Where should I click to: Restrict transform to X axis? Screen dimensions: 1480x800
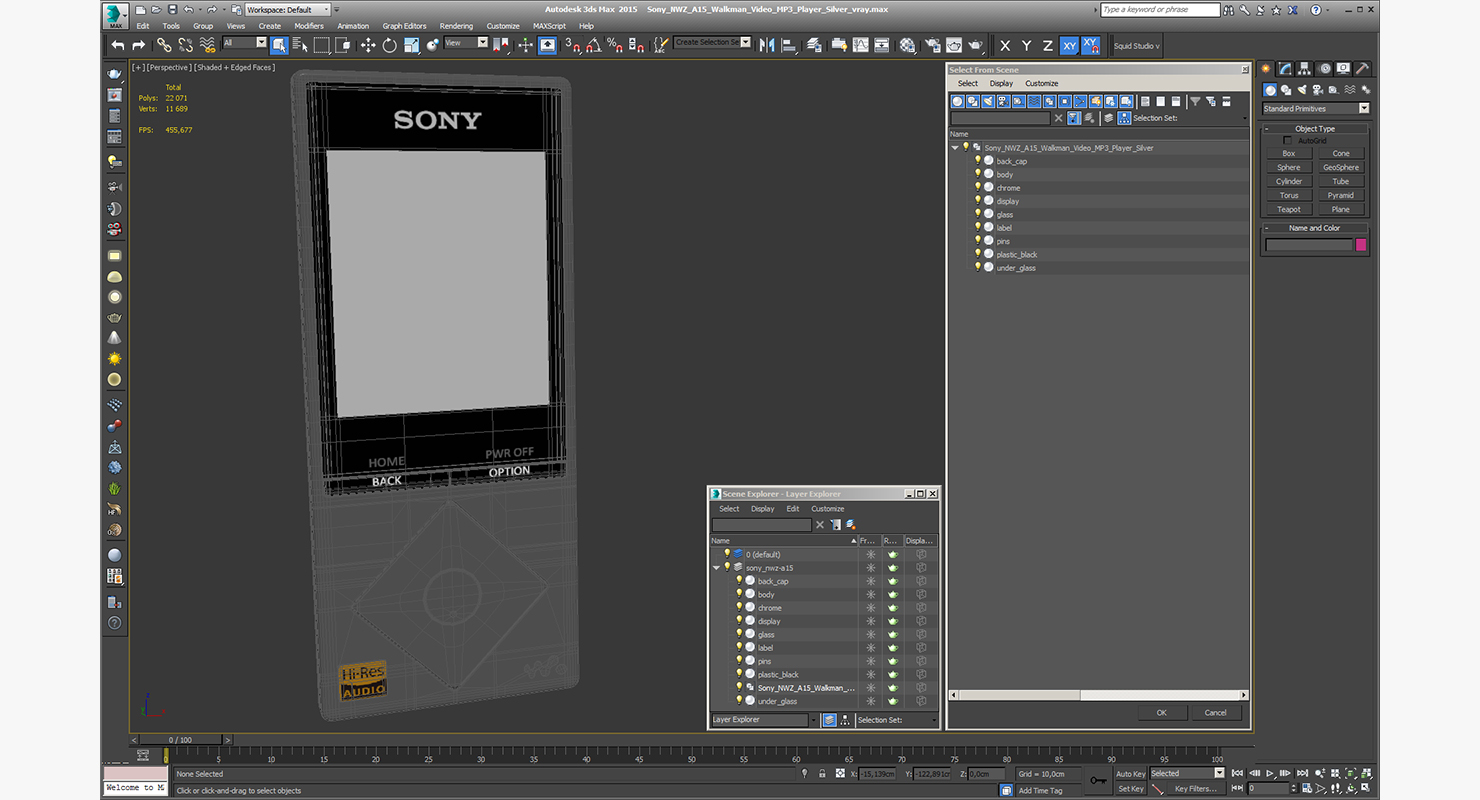click(x=1005, y=46)
